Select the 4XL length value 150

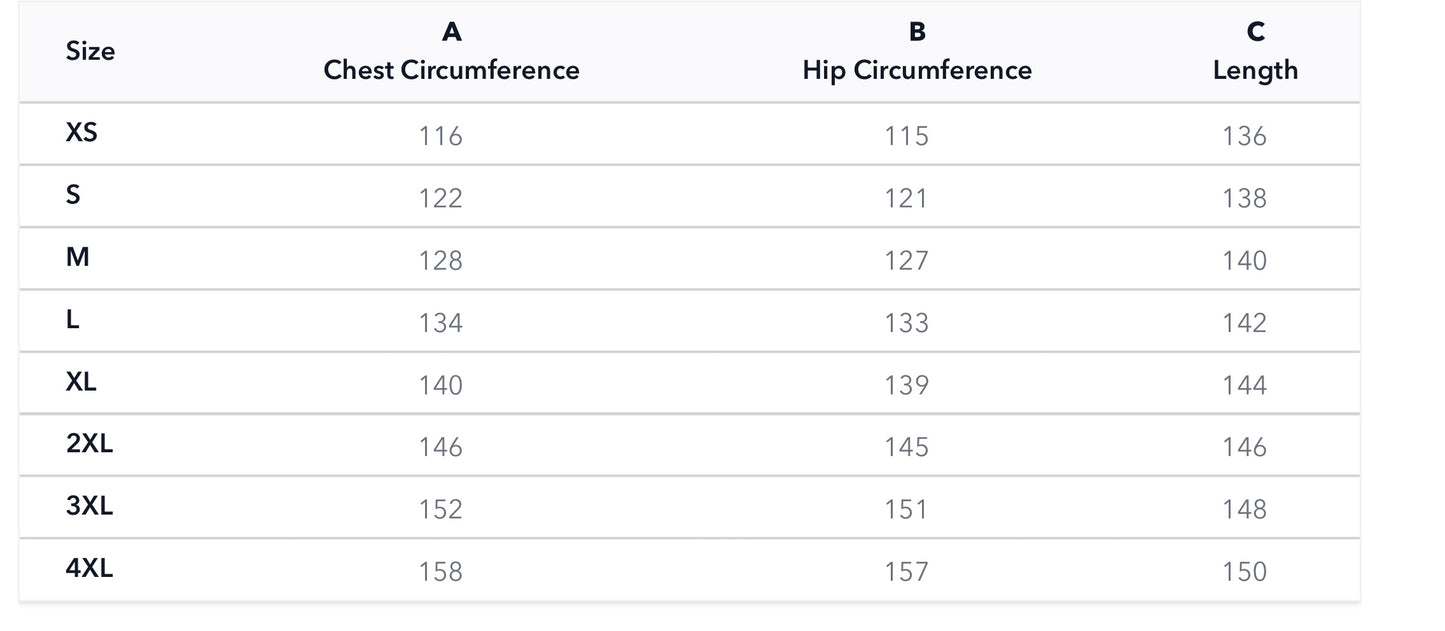1244,572
